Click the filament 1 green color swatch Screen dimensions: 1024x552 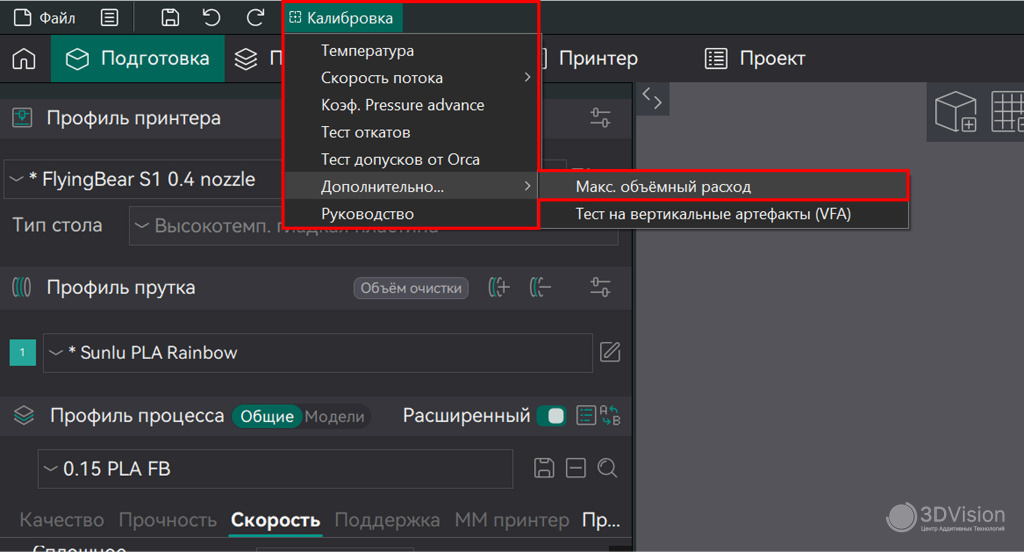22,352
